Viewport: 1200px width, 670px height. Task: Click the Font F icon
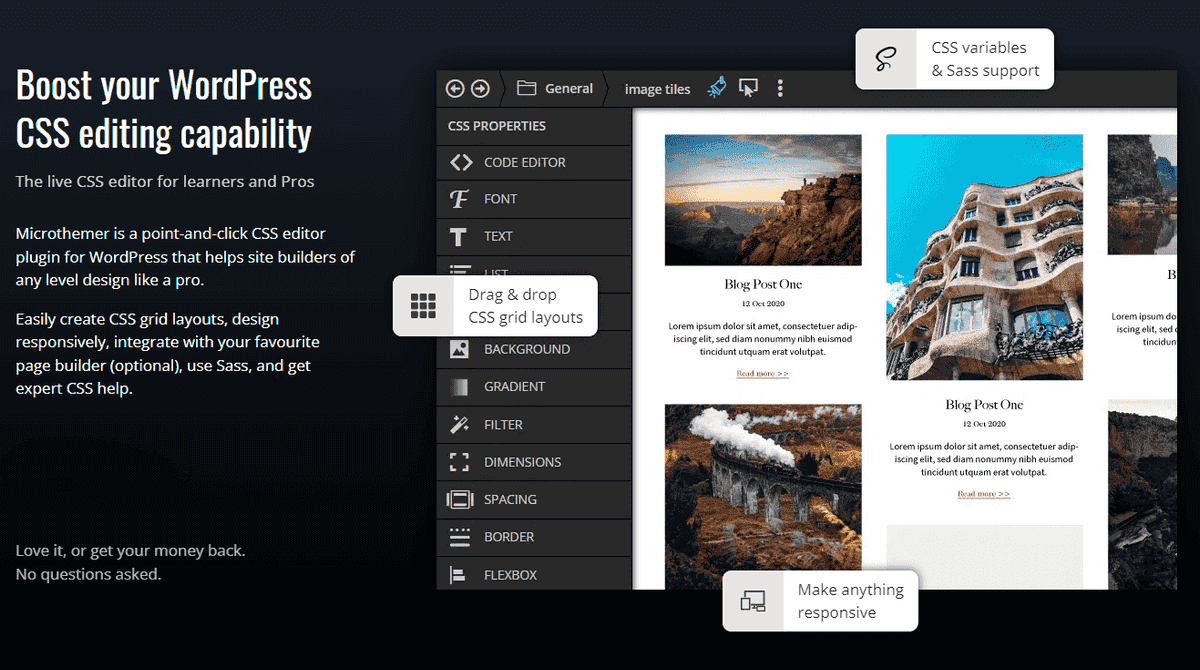point(459,199)
